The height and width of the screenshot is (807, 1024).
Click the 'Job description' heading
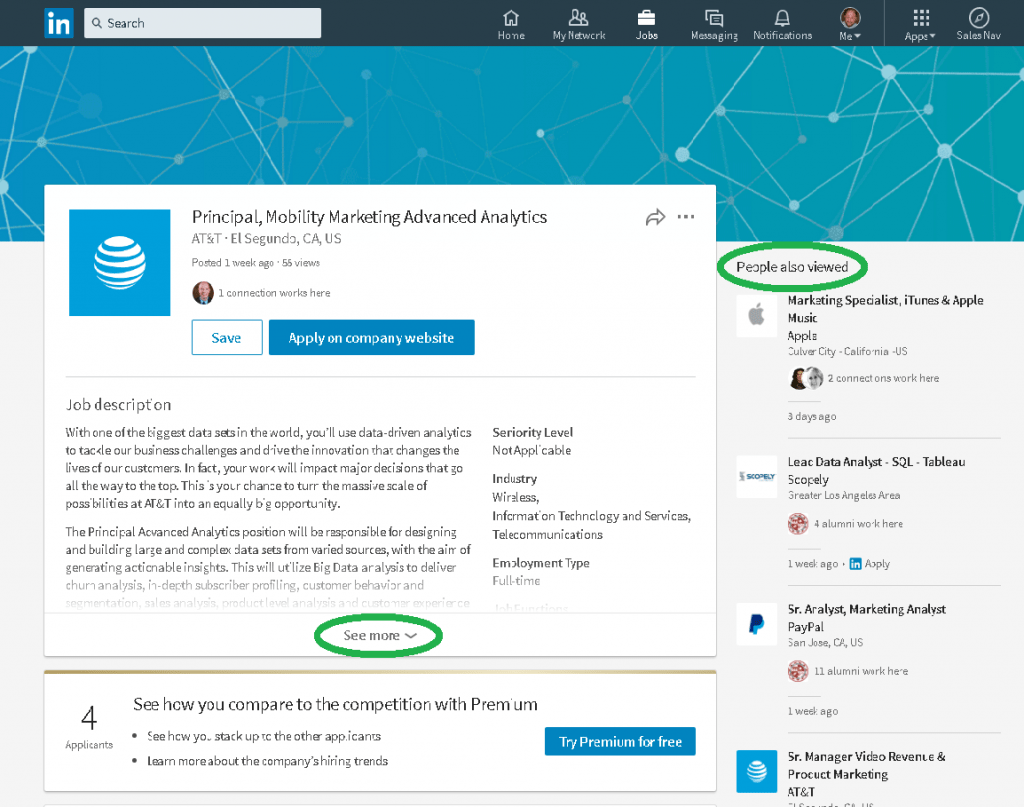pos(118,405)
